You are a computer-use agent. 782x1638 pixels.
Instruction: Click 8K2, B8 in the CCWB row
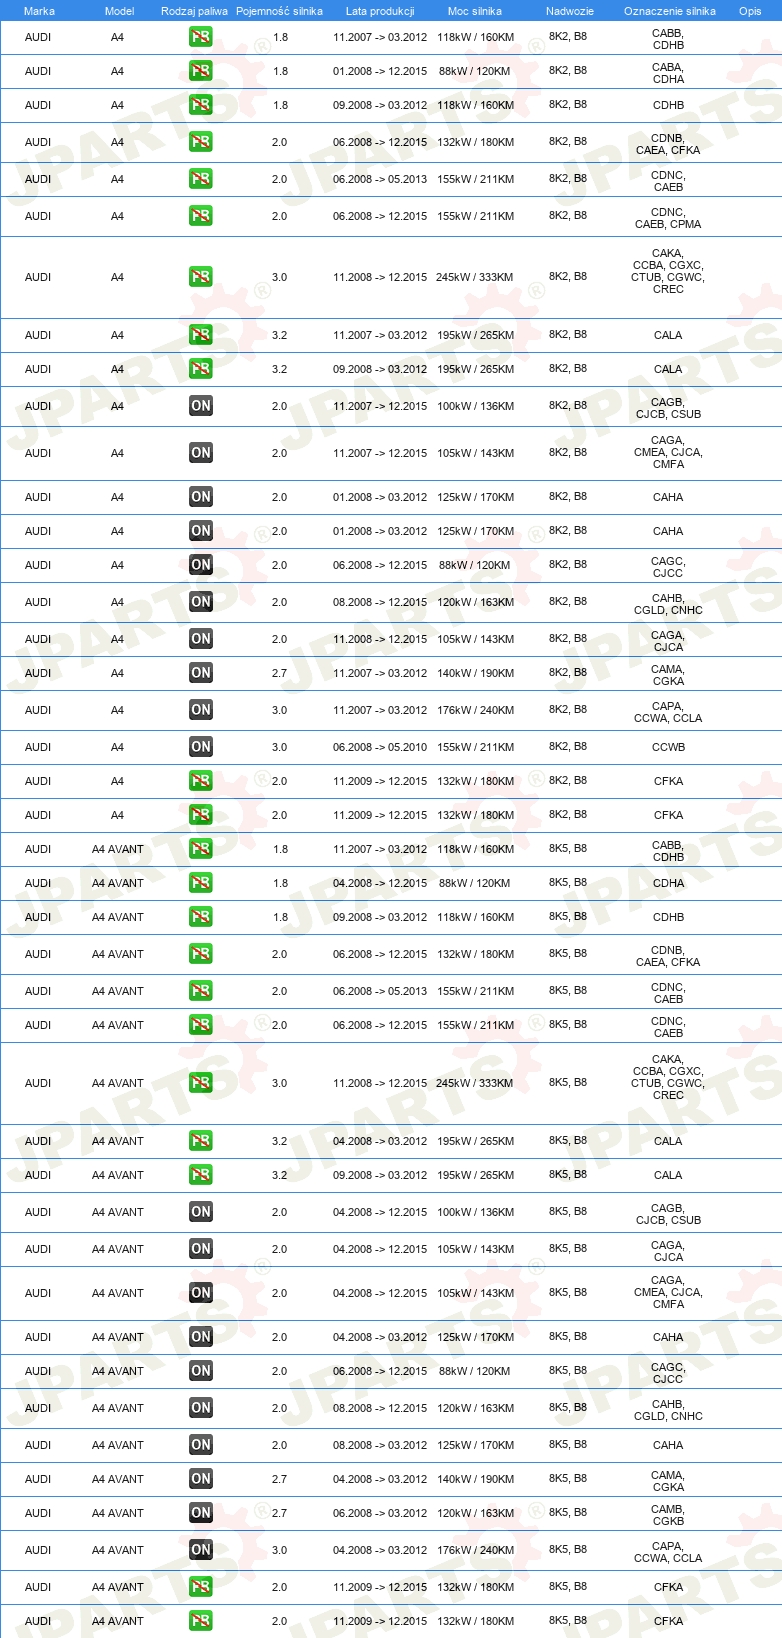(x=568, y=746)
